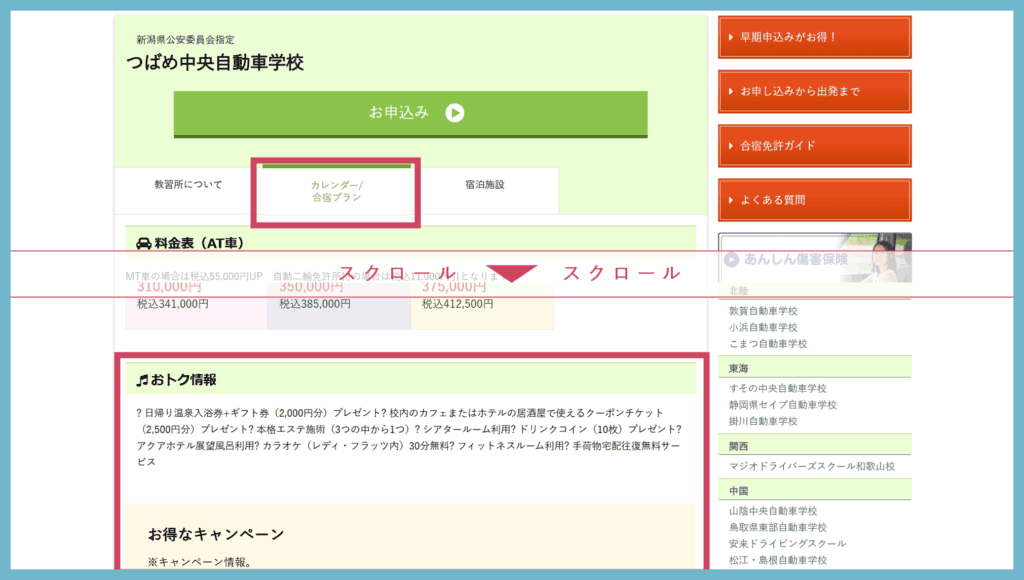Open the こまつ自動車学校 link
1024x580 pixels.
(768, 344)
